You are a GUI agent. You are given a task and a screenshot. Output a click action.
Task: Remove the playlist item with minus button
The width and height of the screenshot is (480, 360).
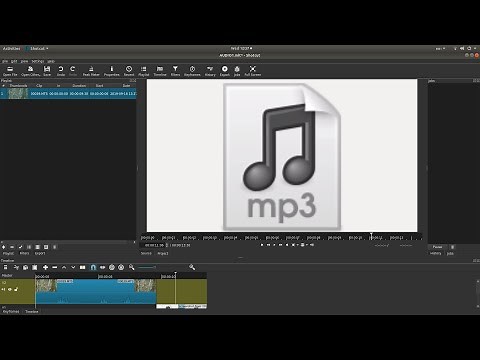[x=12, y=247]
